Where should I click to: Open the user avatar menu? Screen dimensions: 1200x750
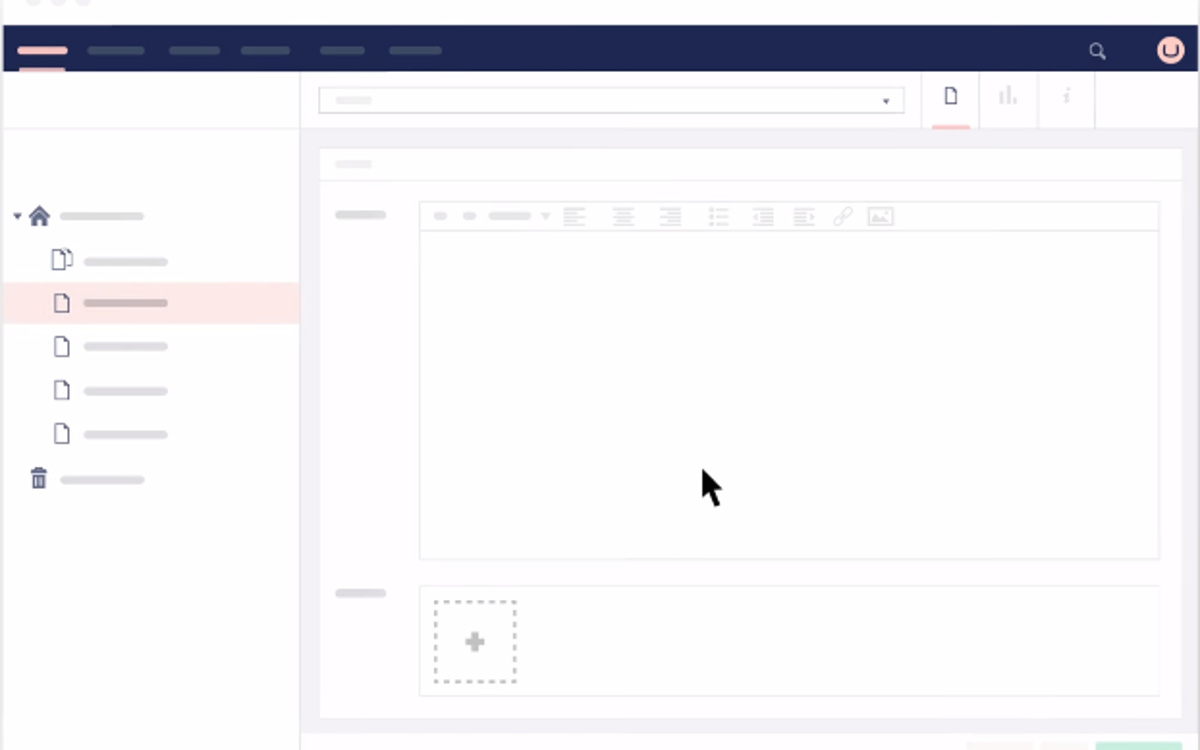point(1170,50)
